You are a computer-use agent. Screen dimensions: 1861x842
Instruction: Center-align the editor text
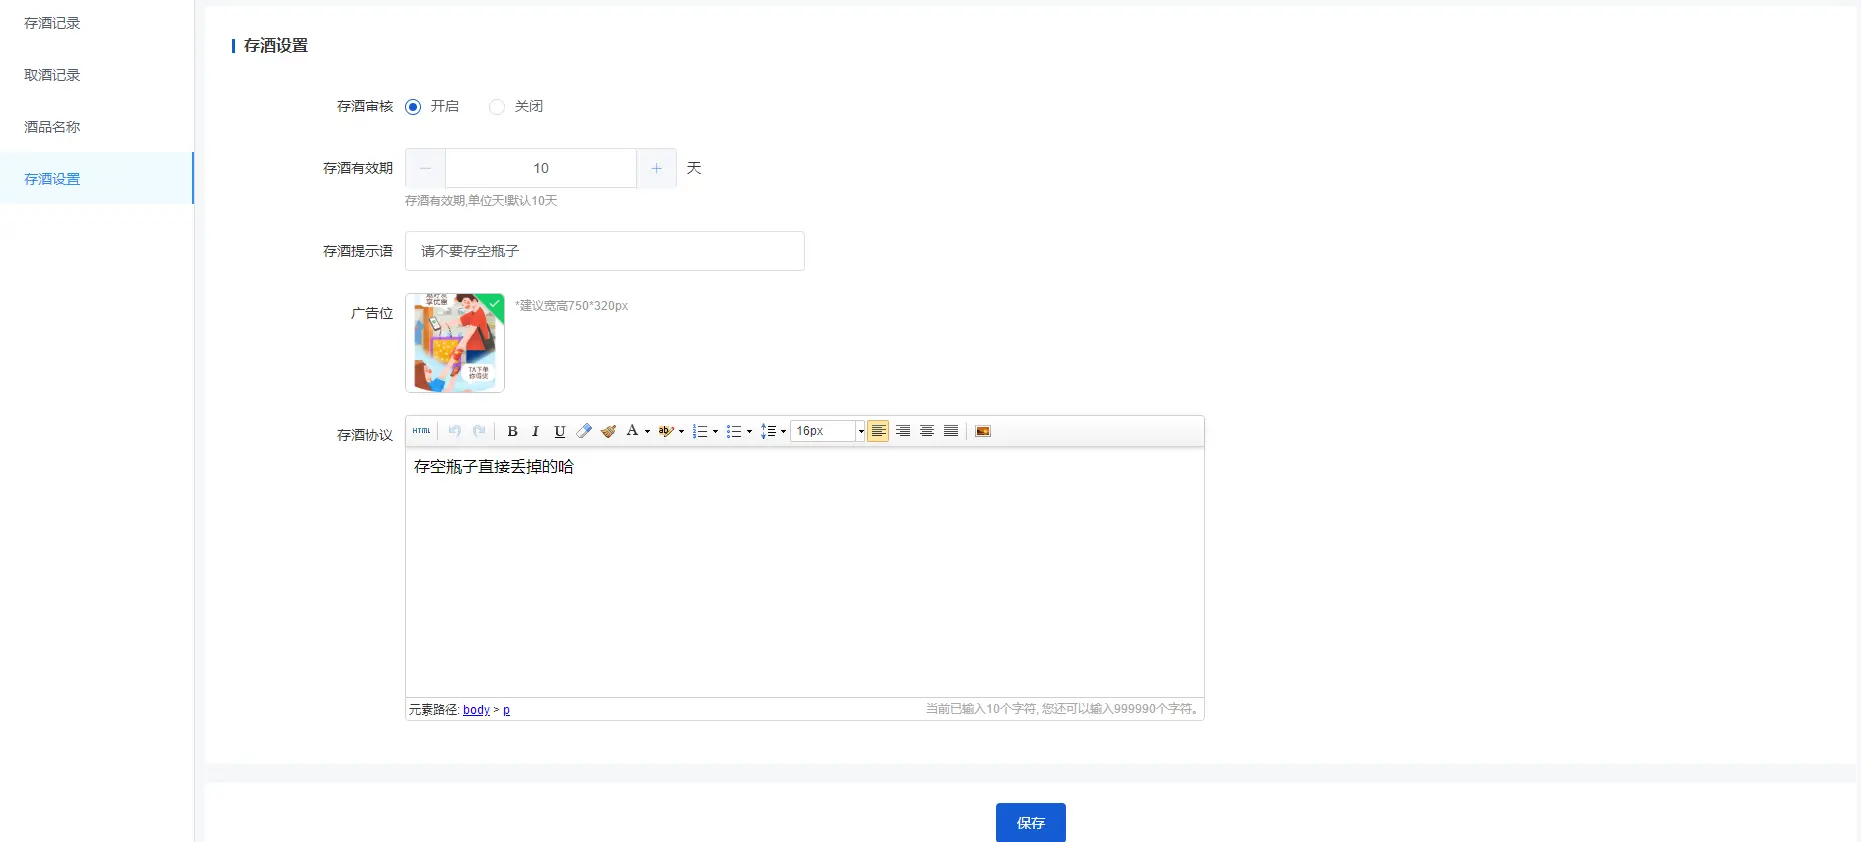927,431
